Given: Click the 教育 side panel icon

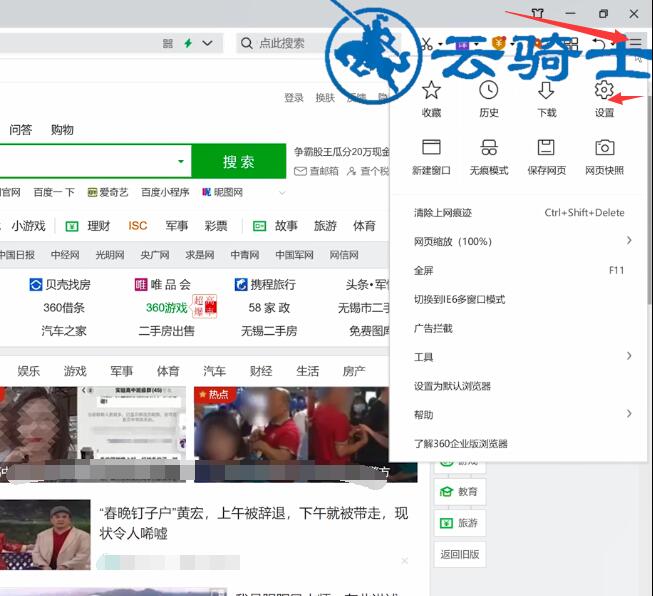Looking at the screenshot, I should [446, 492].
